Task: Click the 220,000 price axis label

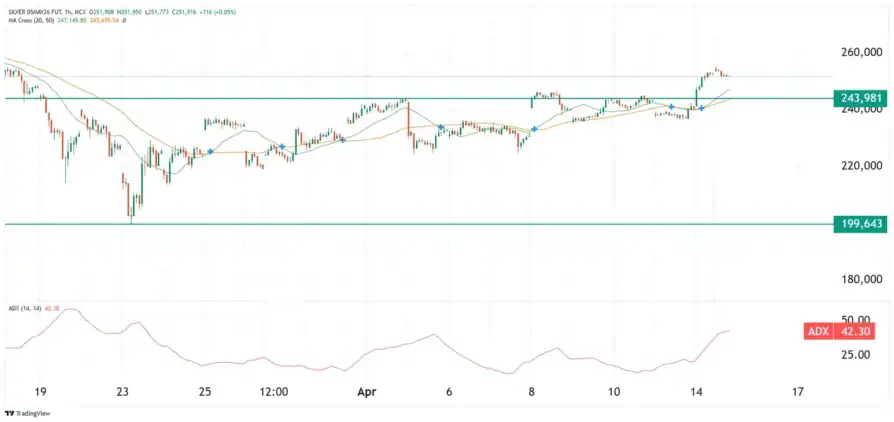Action: [x=863, y=166]
